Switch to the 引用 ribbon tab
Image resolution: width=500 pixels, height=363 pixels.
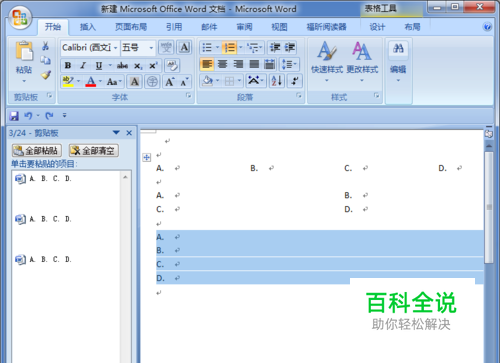pyautogui.click(x=174, y=27)
